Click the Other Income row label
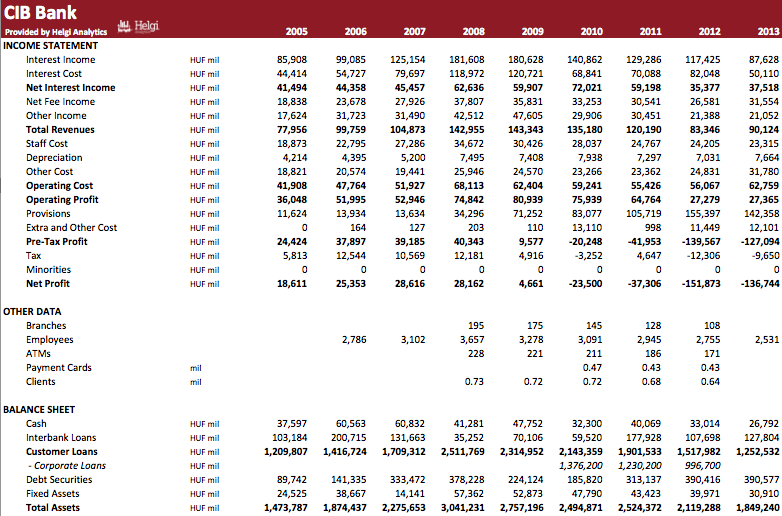 click(x=56, y=116)
